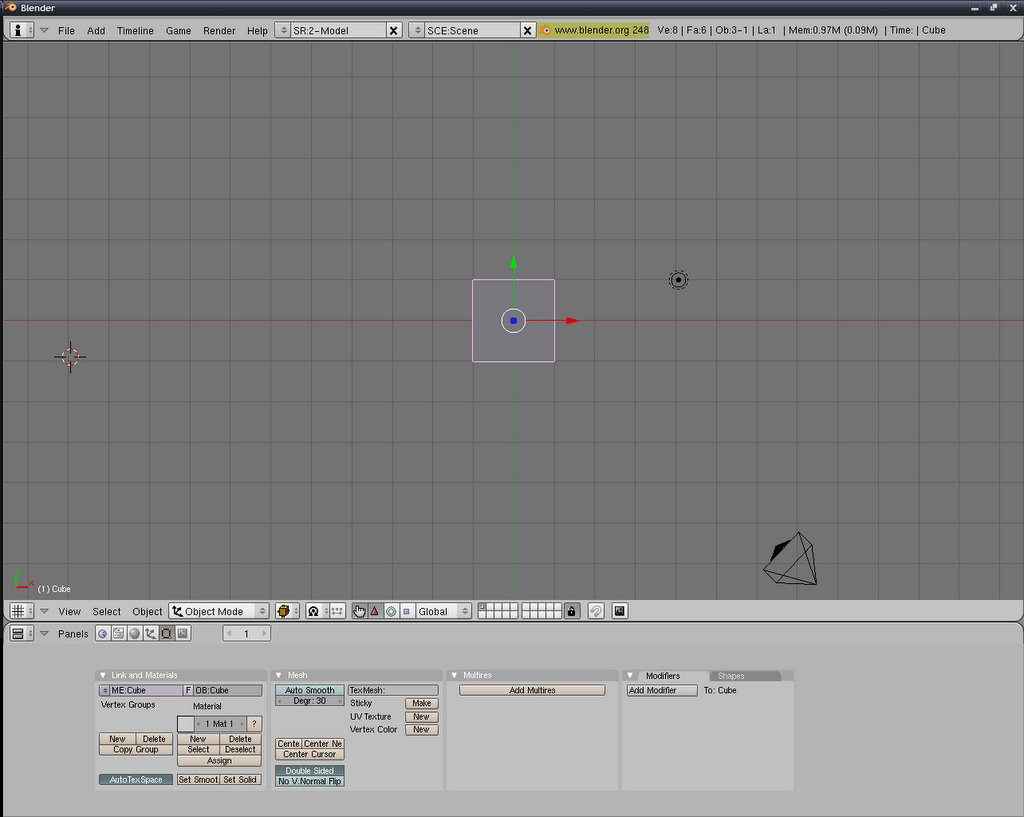This screenshot has height=817, width=1024.
Task: Toggle No V.Normal Flip option
Action: (x=309, y=781)
